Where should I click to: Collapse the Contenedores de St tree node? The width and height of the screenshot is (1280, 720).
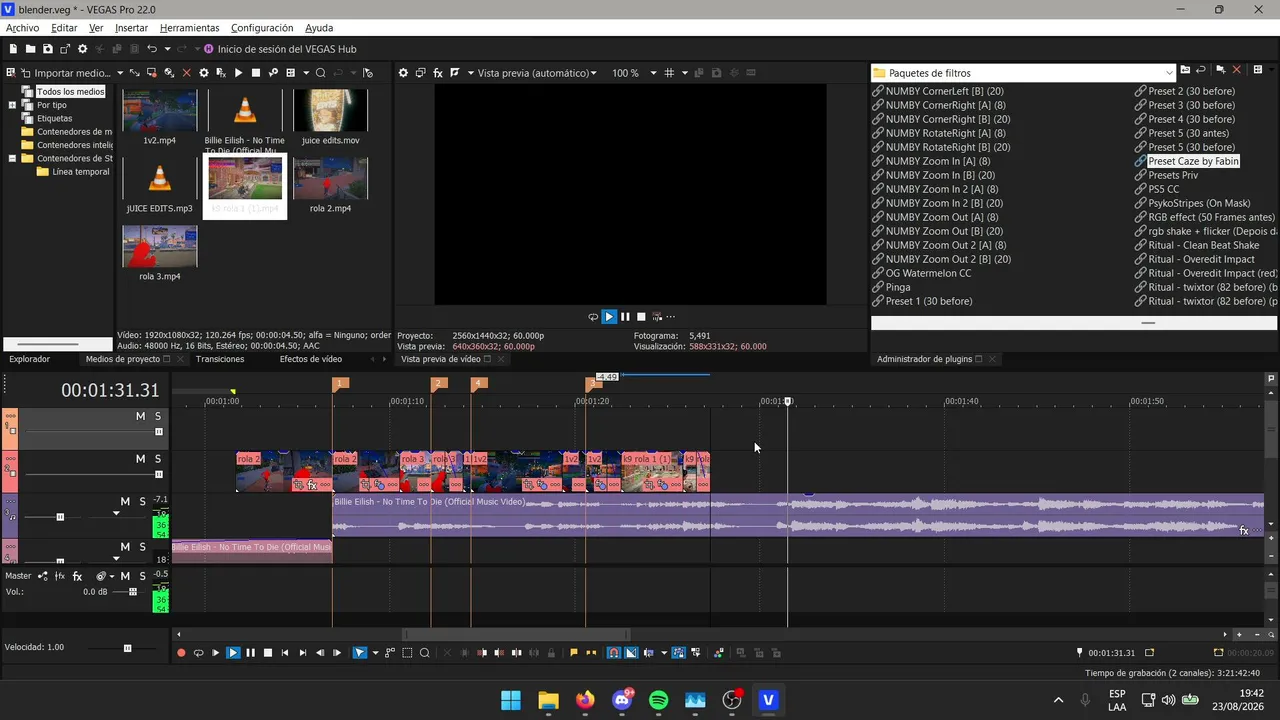point(13,158)
